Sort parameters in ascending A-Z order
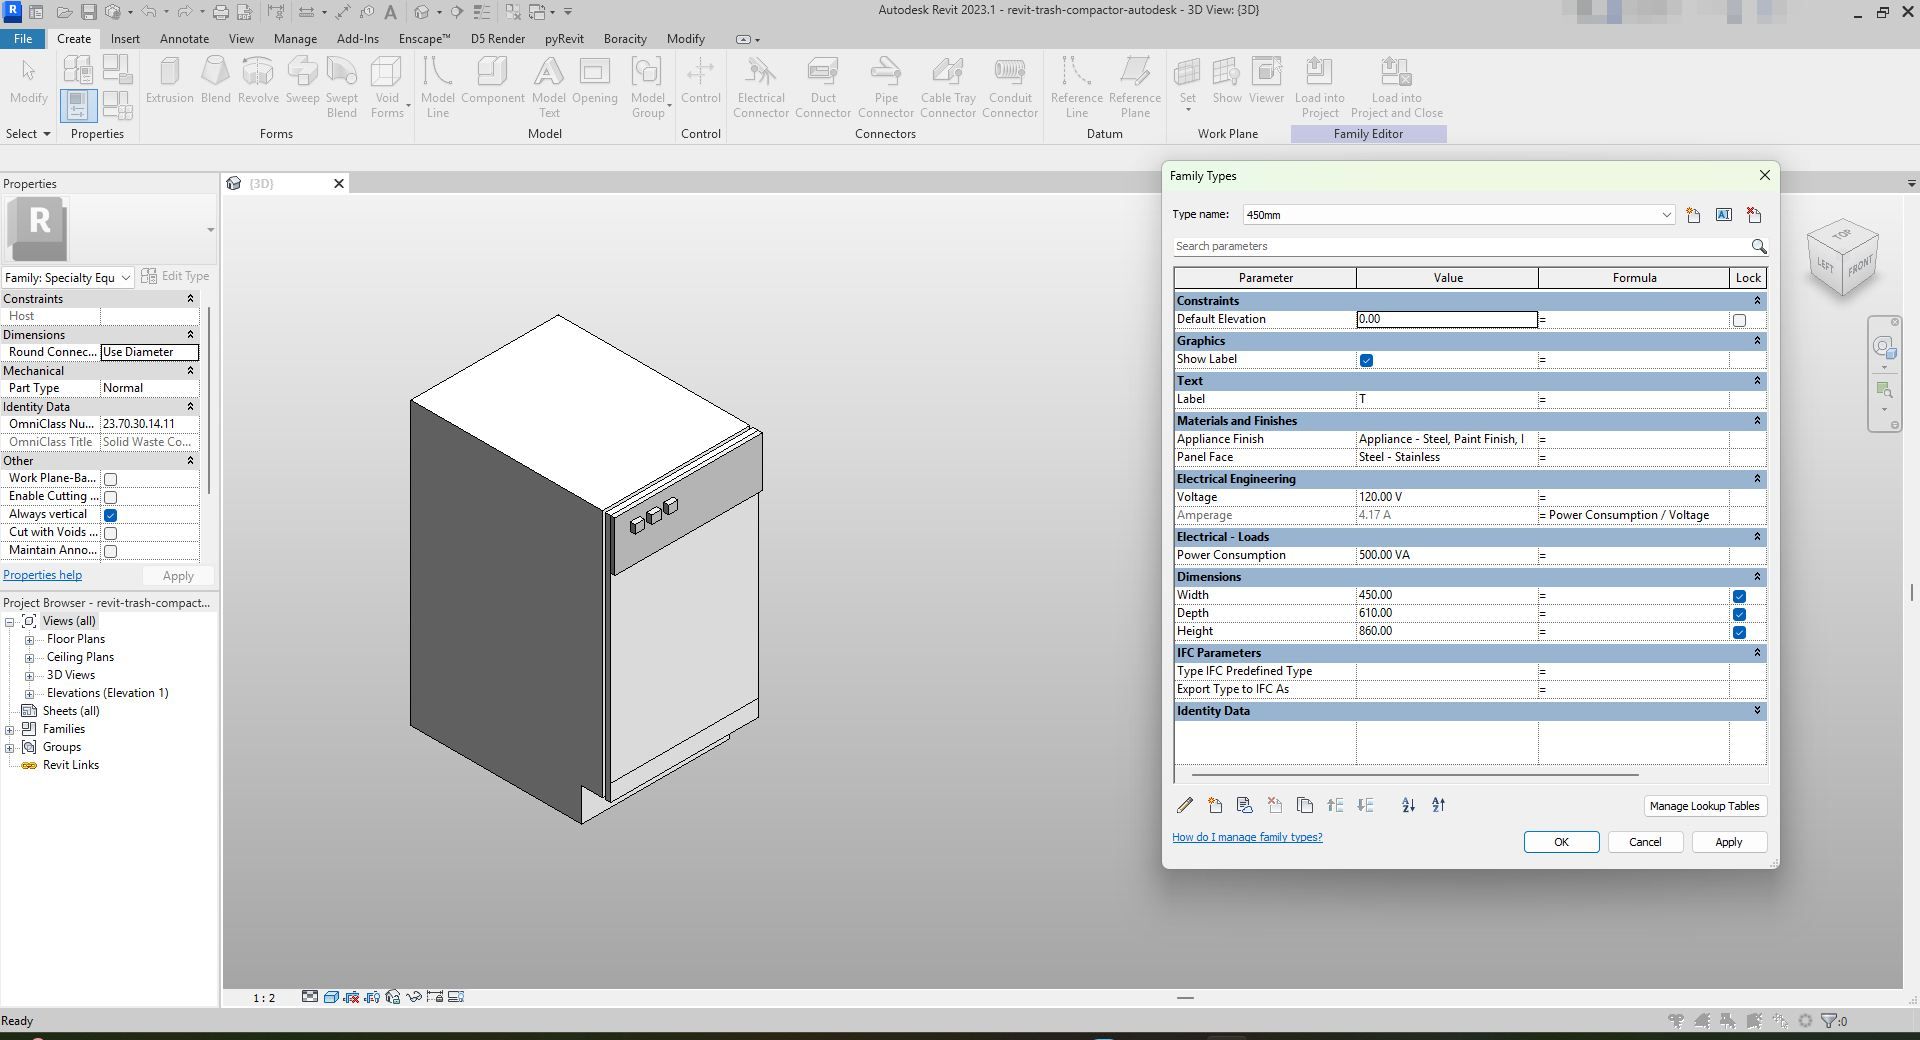1920x1040 pixels. click(1408, 805)
